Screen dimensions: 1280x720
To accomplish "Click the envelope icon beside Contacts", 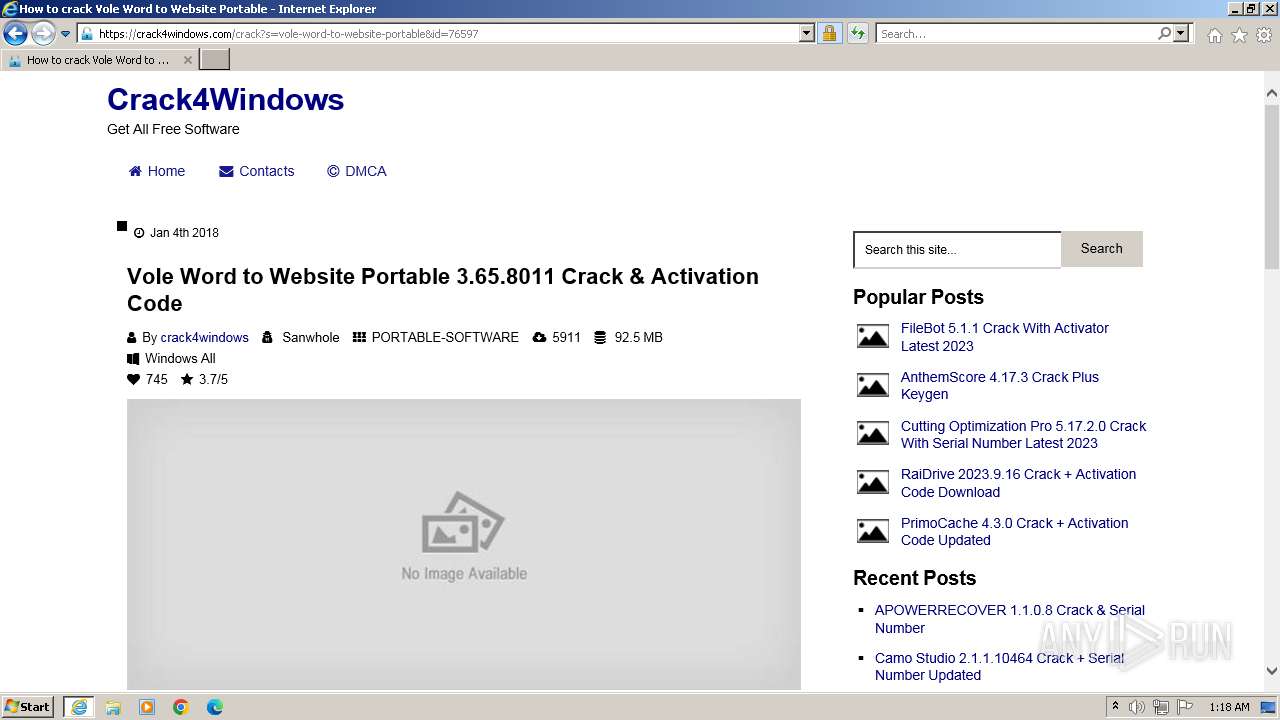I will coord(226,171).
